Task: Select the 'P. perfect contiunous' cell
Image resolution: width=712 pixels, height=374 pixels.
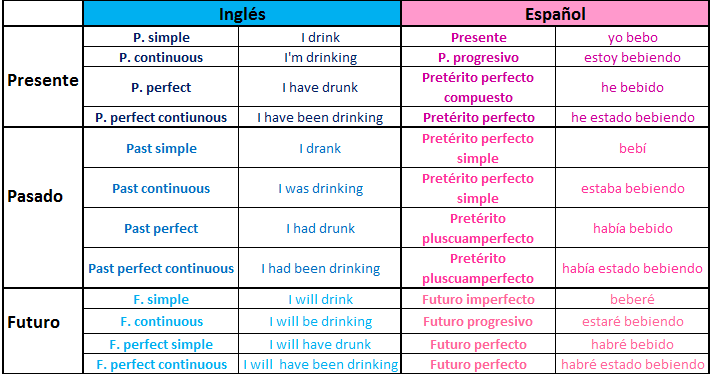Action: coord(161,117)
